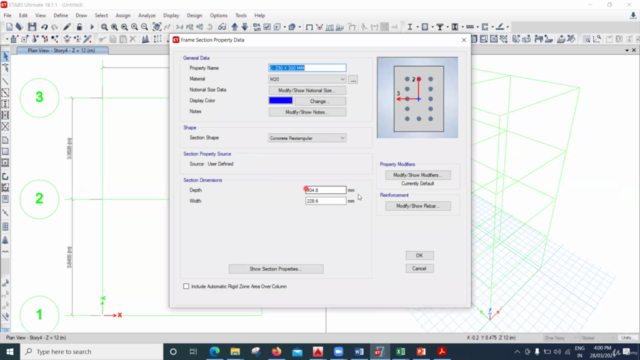Open the Material M20 dropdown
Image resolution: width=640 pixels, height=360 pixels.
(307, 79)
